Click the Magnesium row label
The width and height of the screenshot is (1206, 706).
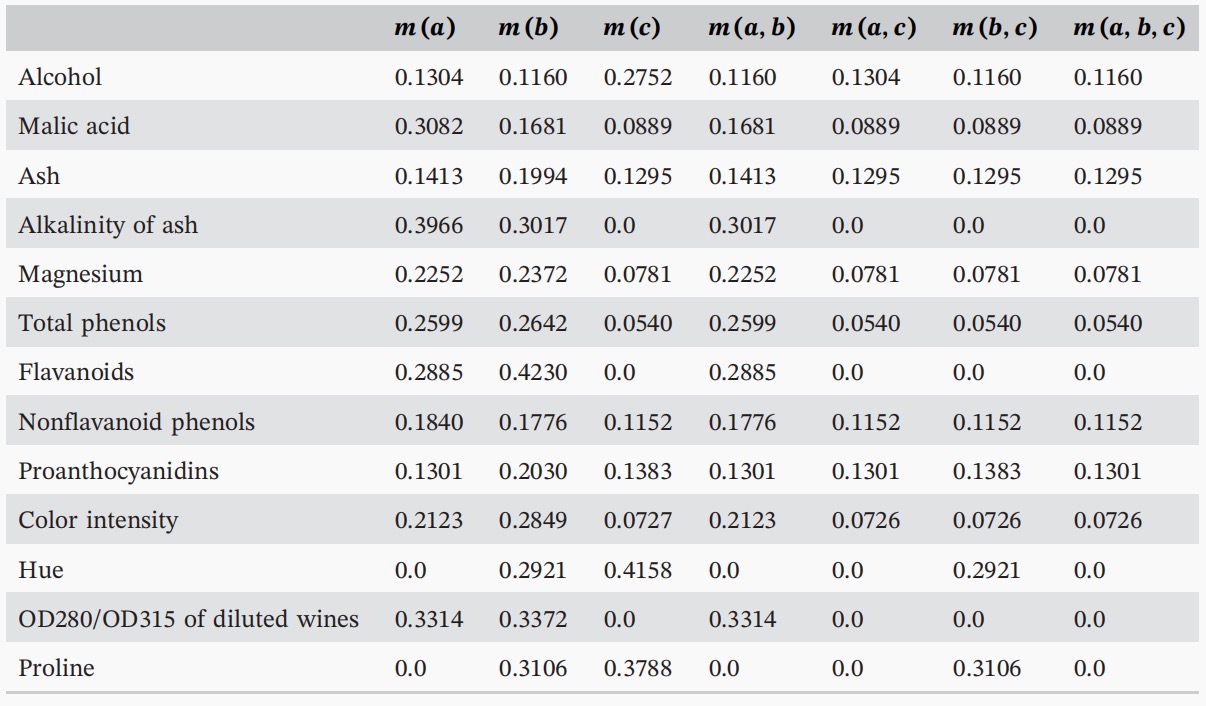80,274
